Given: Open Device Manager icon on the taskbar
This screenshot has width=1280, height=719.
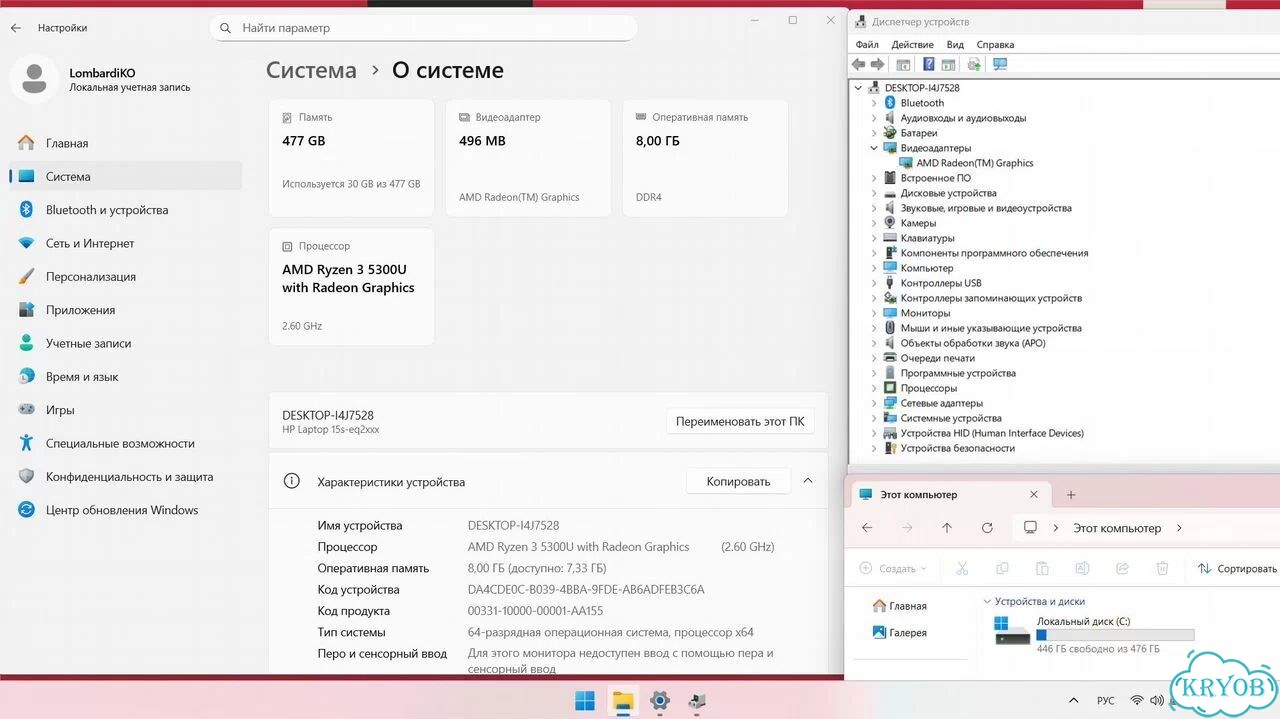Looking at the screenshot, I should (x=698, y=700).
